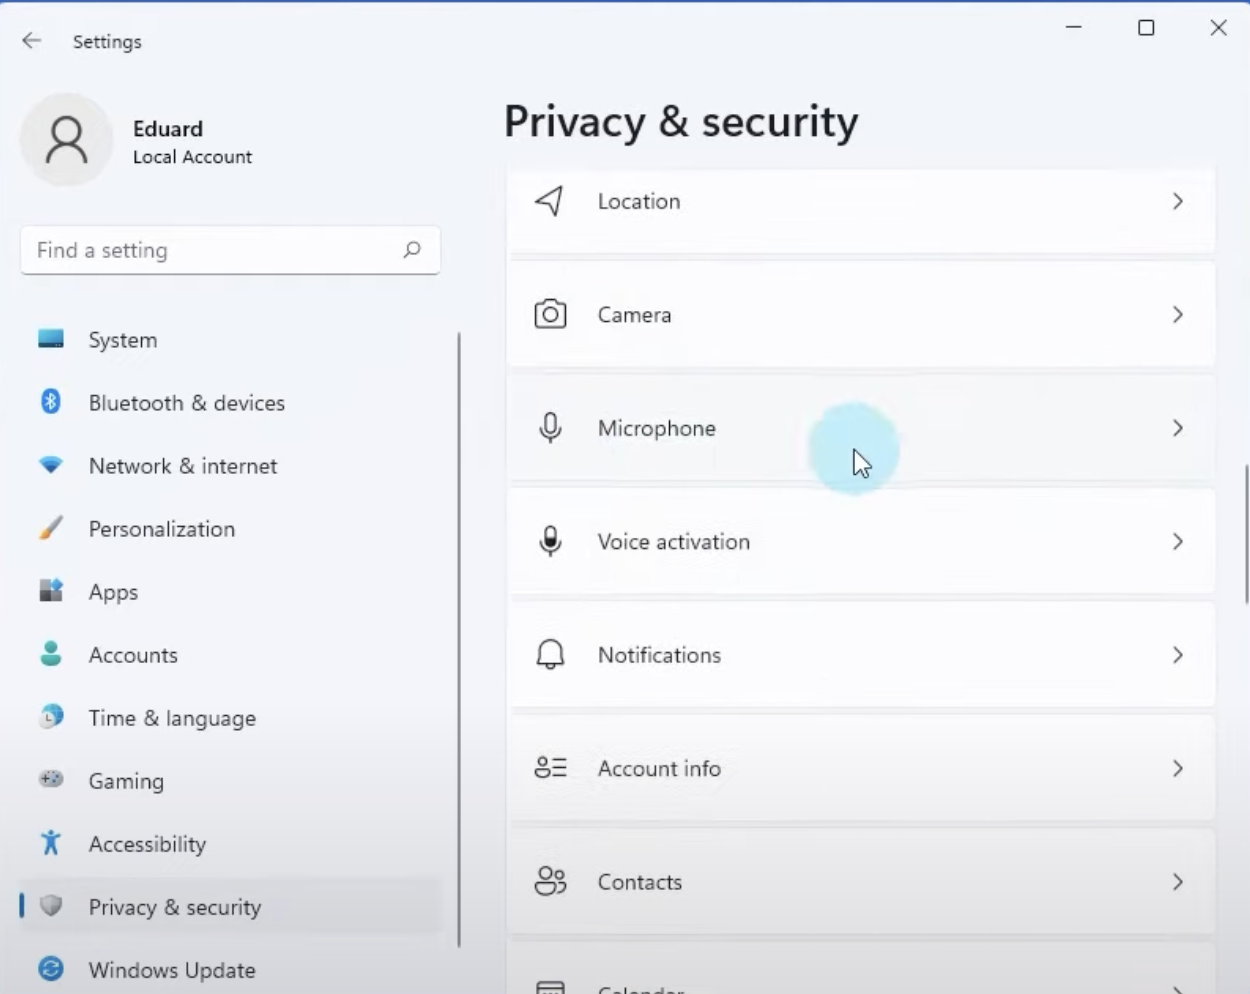Viewport: 1250px width, 994px height.
Task: Click the Gaming controller icon
Action: [x=51, y=779]
